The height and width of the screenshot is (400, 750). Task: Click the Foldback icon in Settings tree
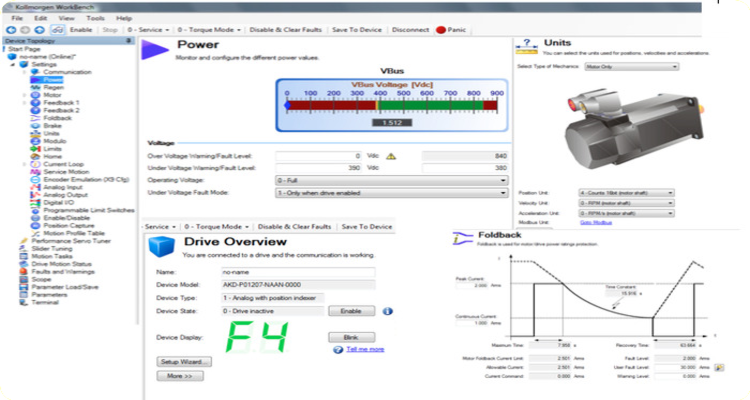[35, 118]
